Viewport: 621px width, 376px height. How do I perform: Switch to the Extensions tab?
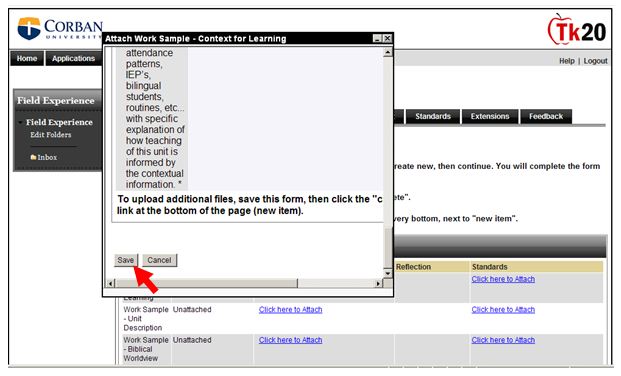tap(490, 116)
